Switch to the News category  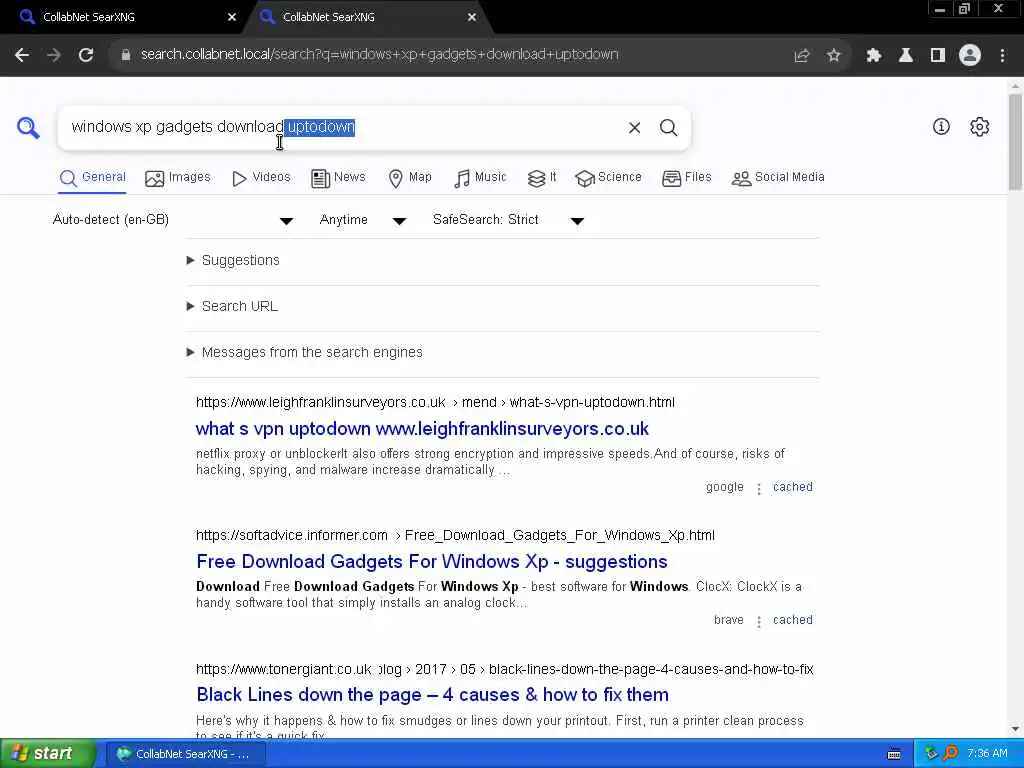[338, 178]
